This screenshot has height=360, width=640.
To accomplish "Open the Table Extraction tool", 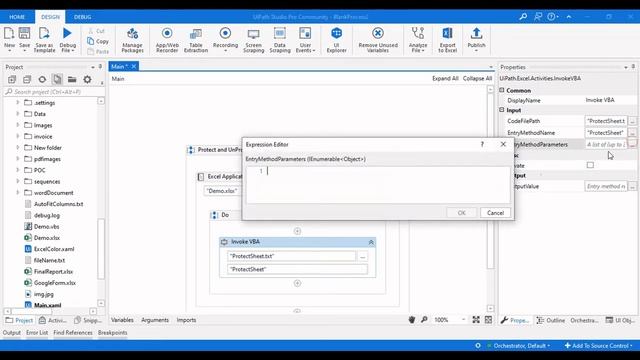I will click(196, 40).
